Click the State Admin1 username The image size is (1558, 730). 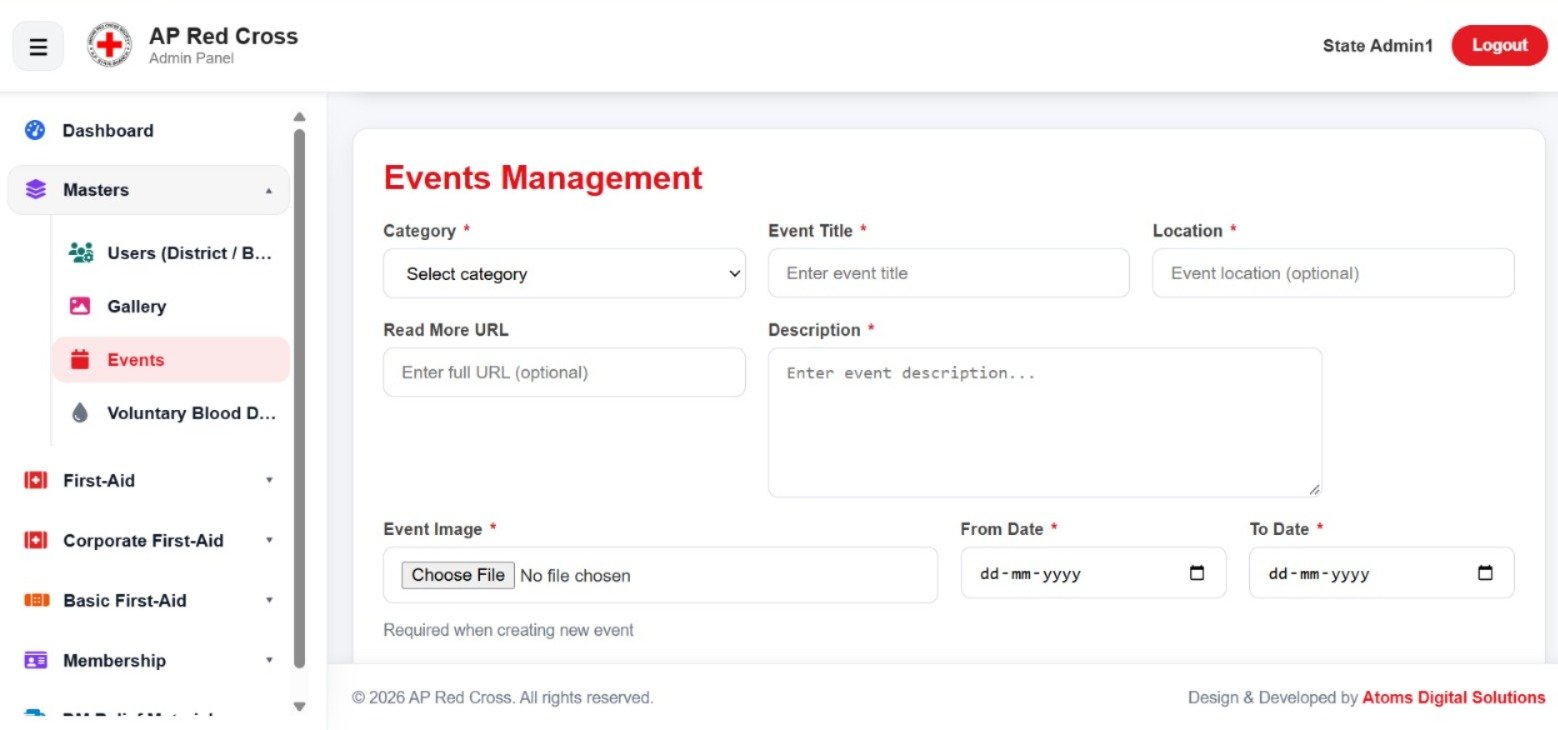point(1378,45)
